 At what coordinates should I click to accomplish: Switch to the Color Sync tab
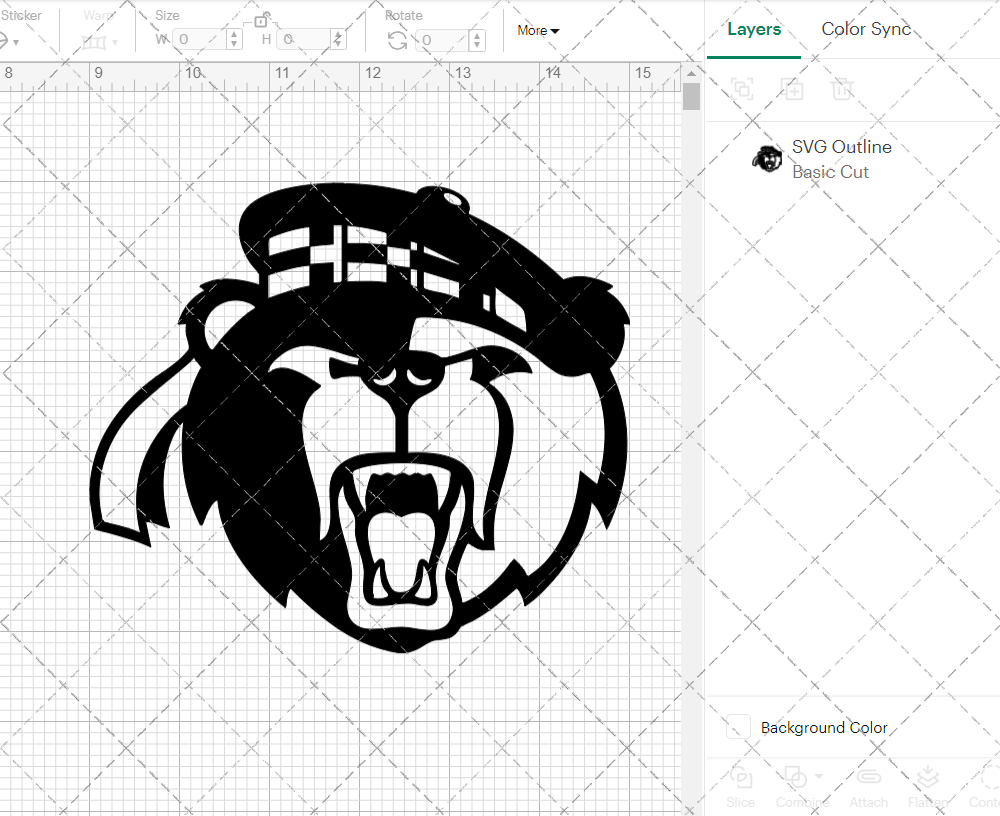tap(866, 29)
